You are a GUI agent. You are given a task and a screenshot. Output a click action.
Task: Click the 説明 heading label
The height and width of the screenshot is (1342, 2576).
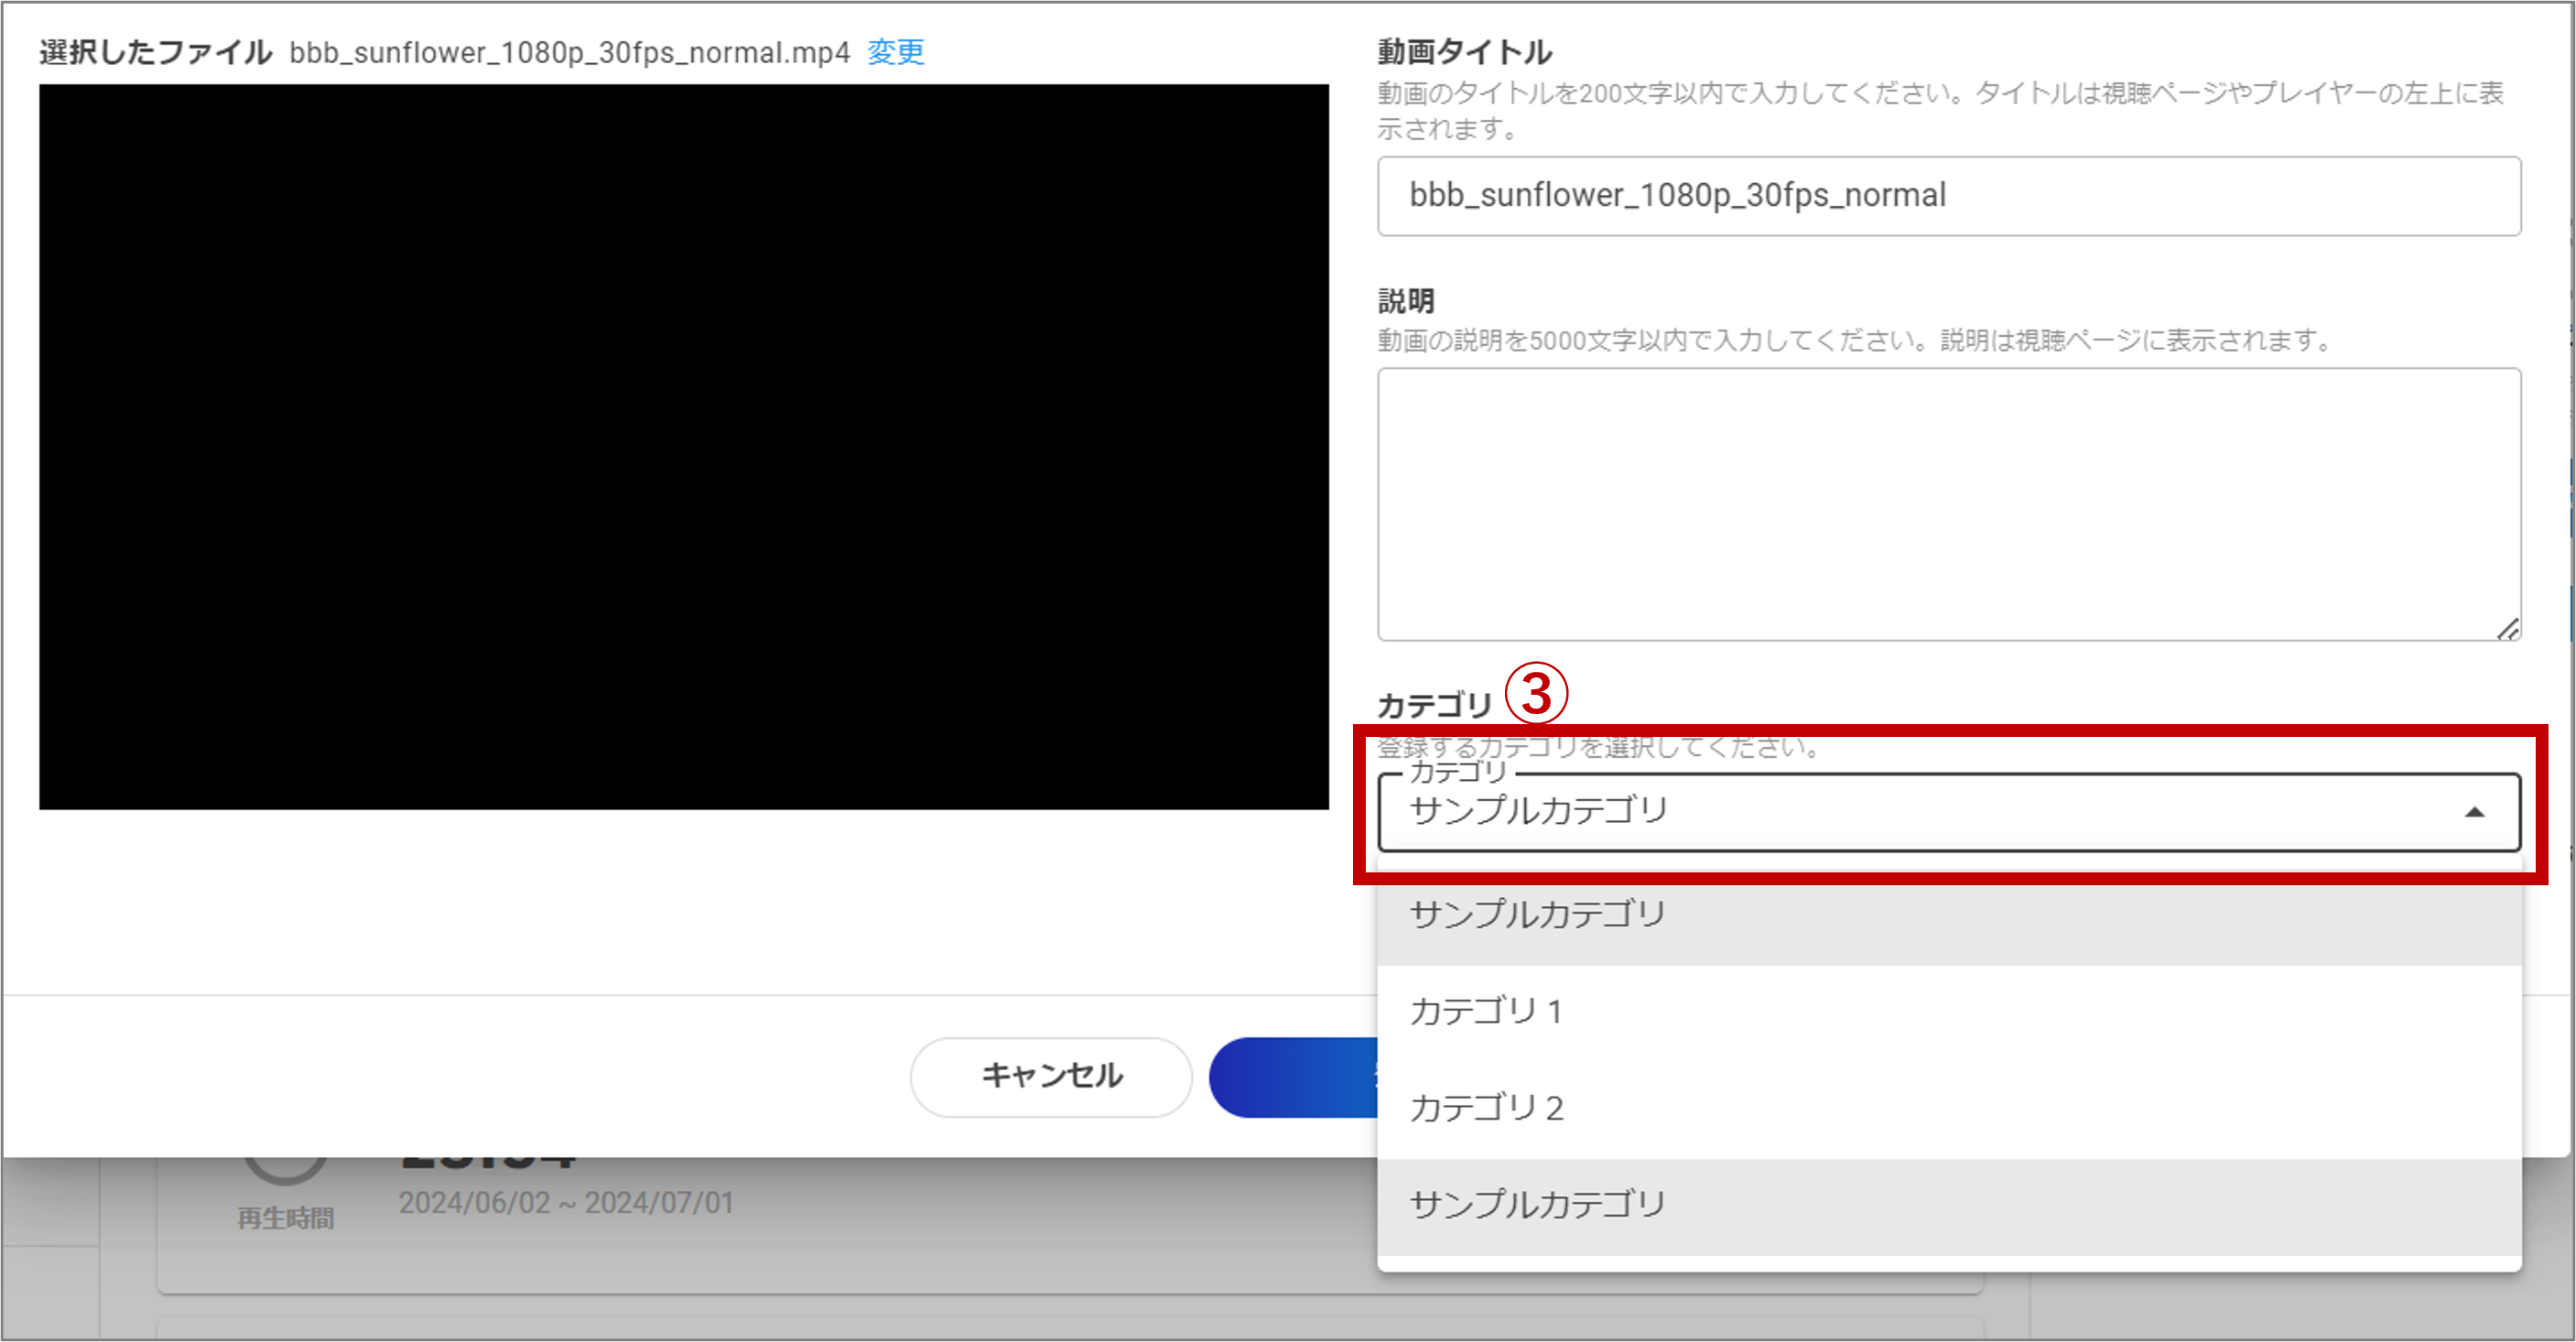[x=1406, y=300]
